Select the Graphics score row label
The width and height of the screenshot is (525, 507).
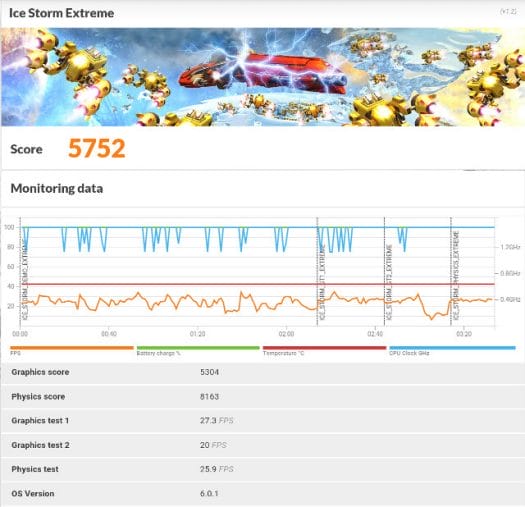tap(40, 372)
